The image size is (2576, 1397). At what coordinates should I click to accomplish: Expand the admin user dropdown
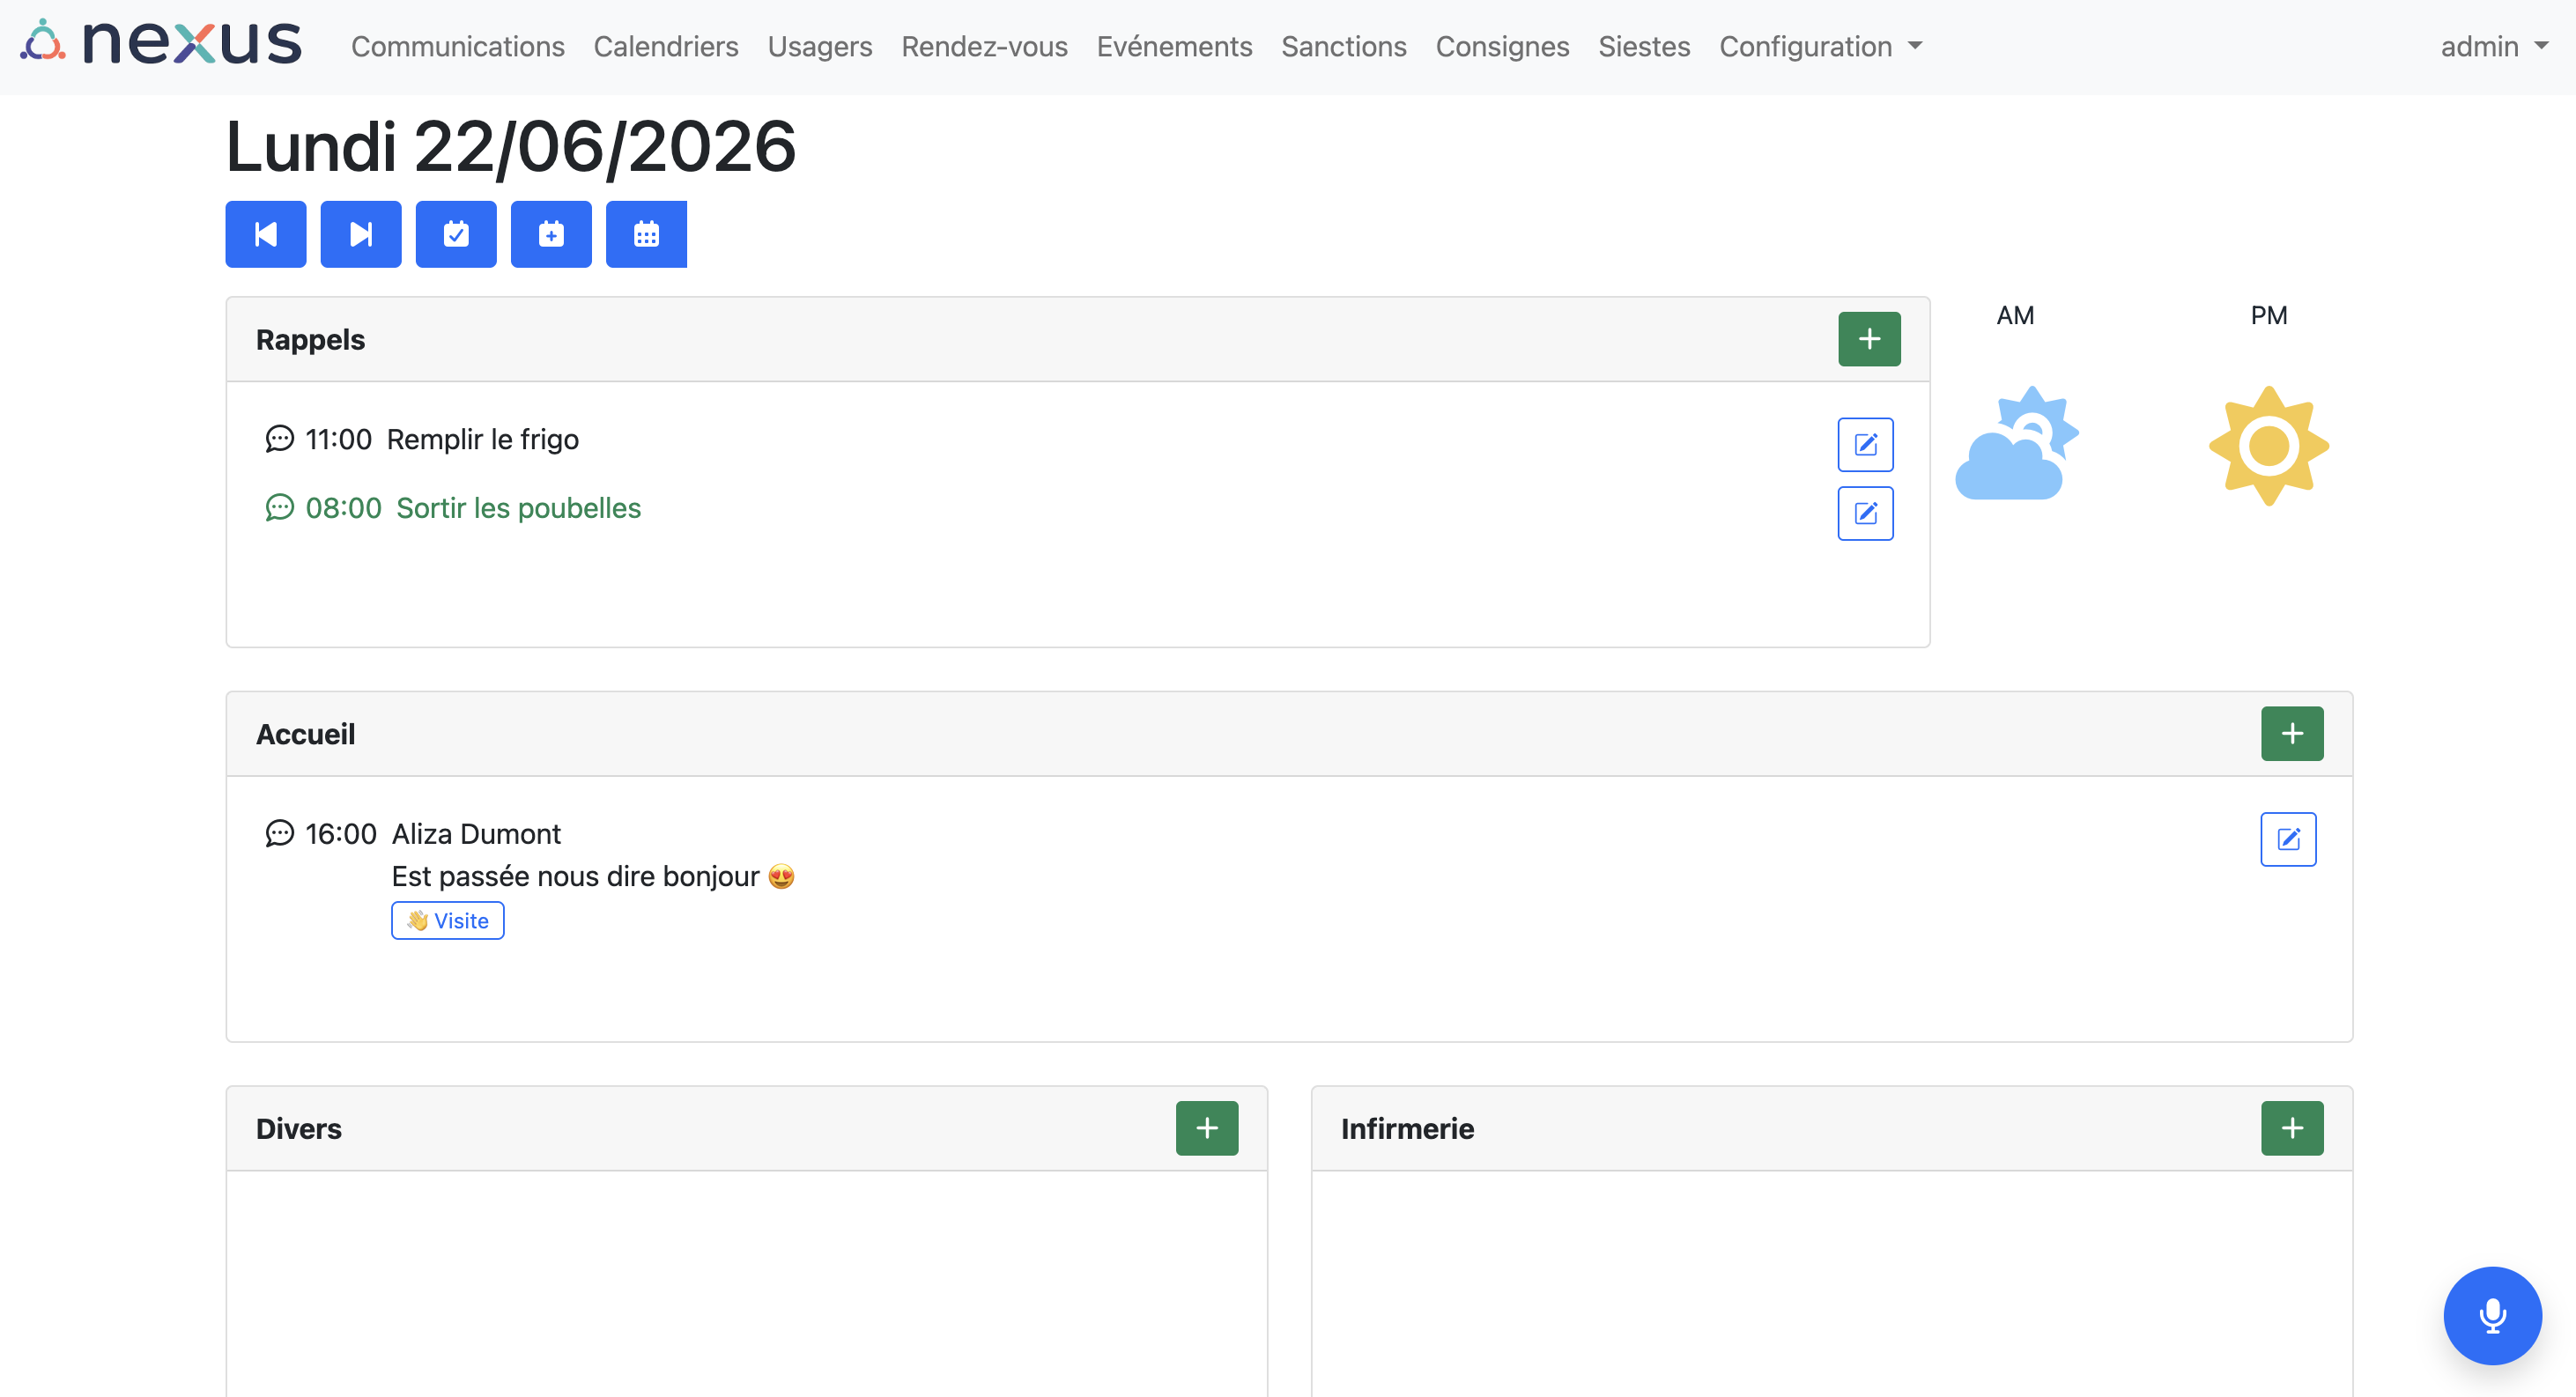(2494, 46)
